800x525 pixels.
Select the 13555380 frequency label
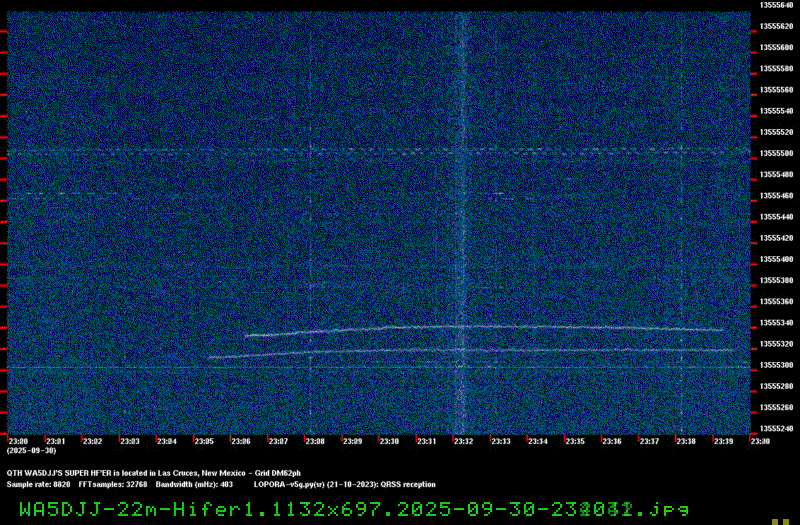776,280
